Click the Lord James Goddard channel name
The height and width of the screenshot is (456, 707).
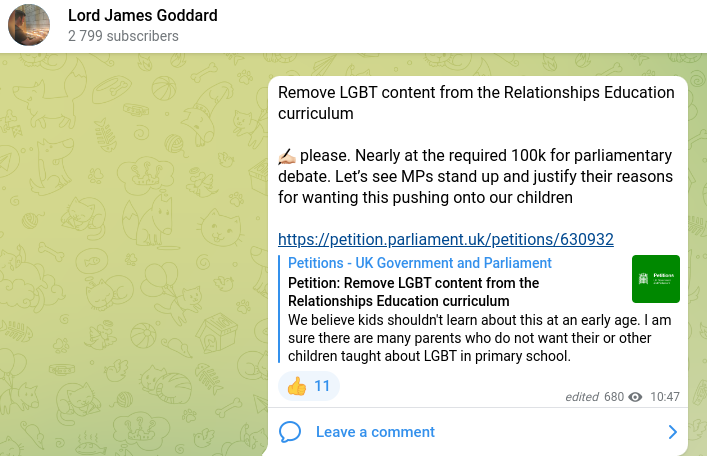click(x=142, y=15)
